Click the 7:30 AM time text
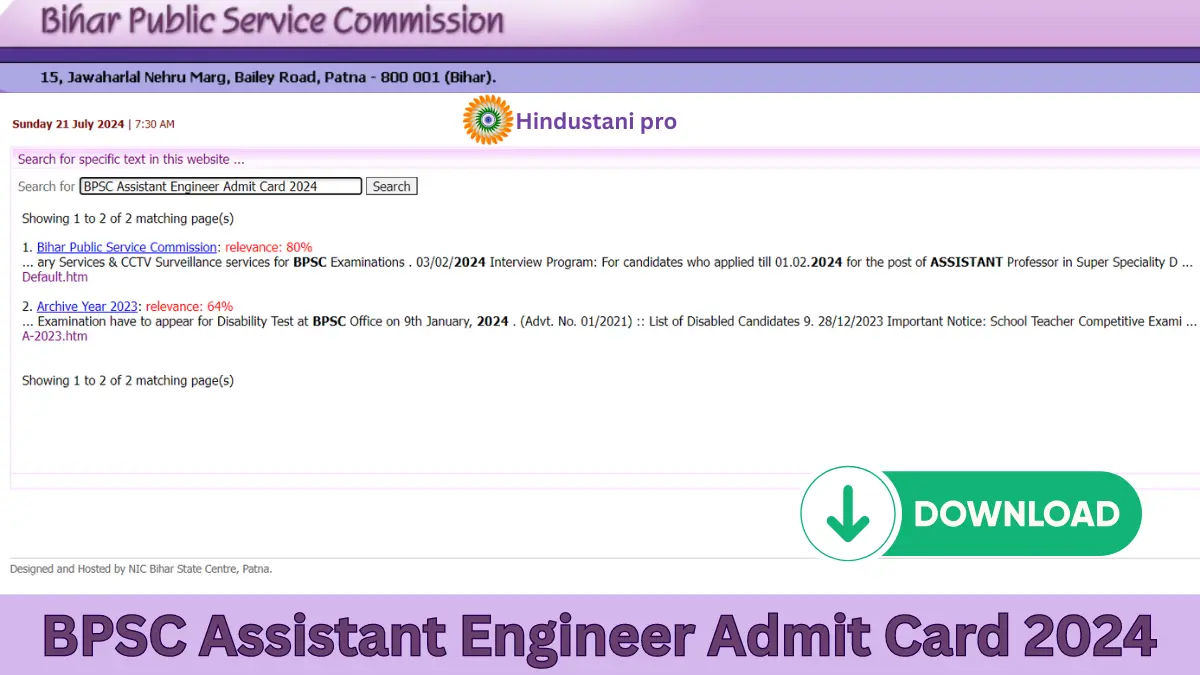This screenshot has height=675, width=1200. pyautogui.click(x=154, y=124)
